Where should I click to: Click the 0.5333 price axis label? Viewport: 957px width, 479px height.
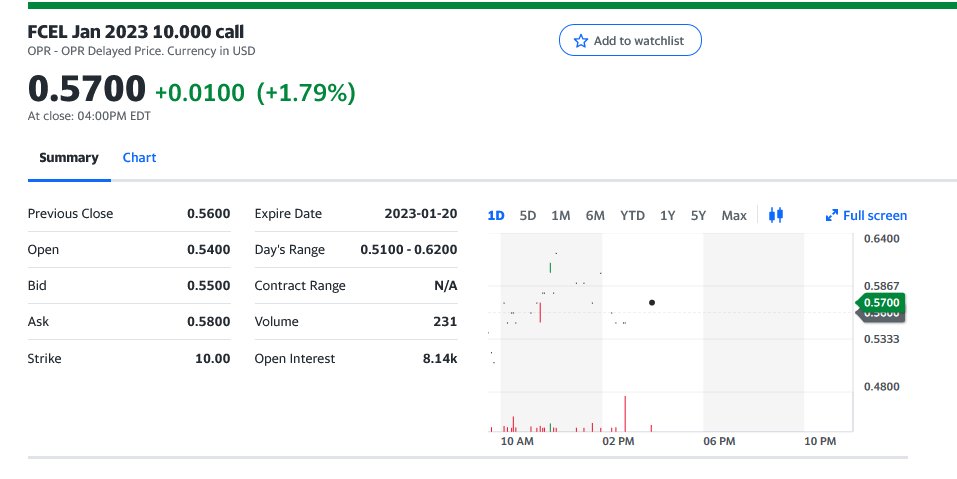tap(881, 339)
